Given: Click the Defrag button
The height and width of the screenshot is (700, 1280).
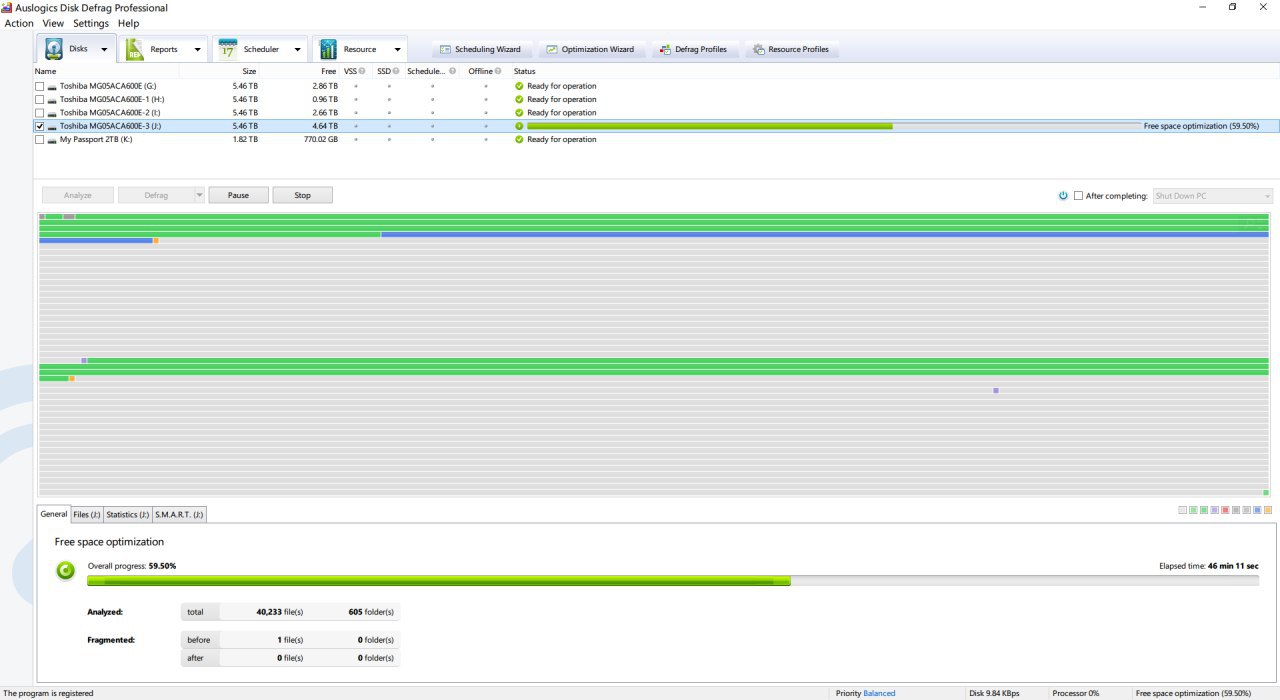Looking at the screenshot, I should click(156, 195).
